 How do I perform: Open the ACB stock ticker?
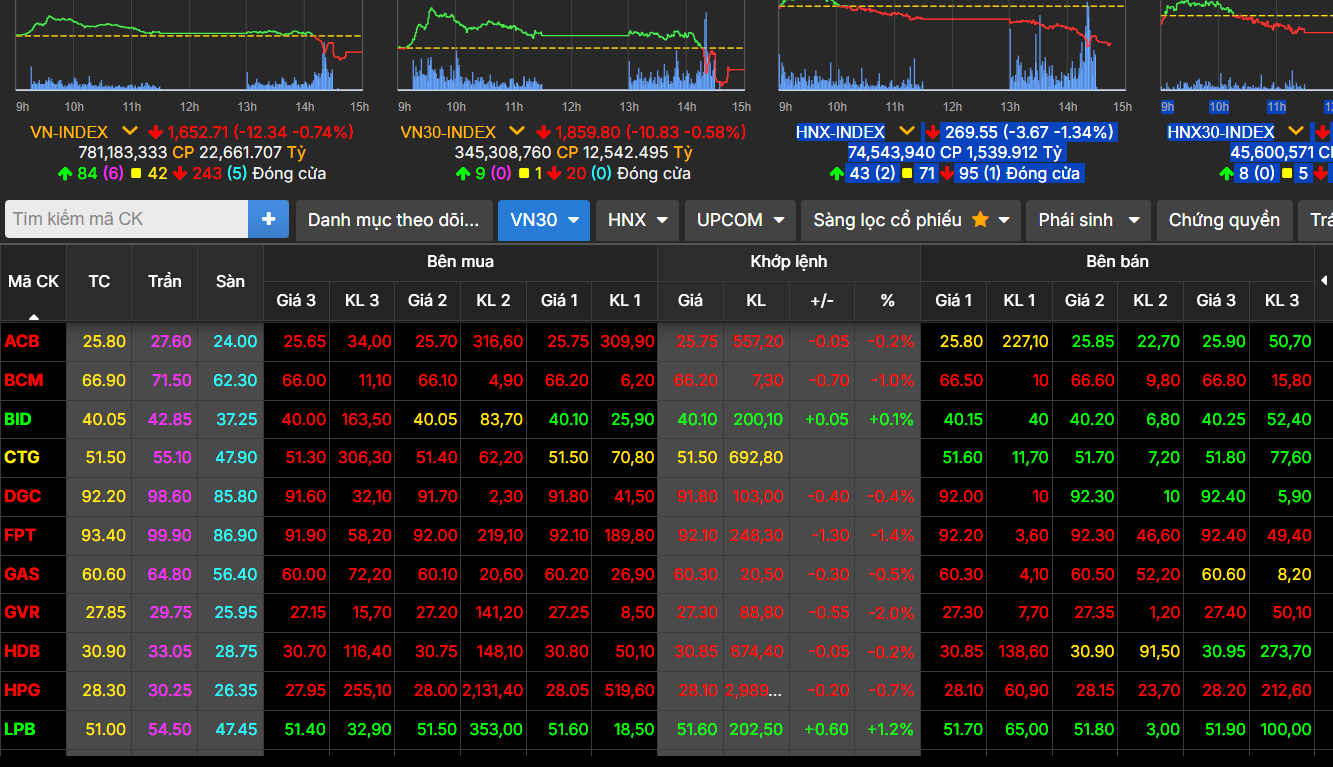(22, 341)
